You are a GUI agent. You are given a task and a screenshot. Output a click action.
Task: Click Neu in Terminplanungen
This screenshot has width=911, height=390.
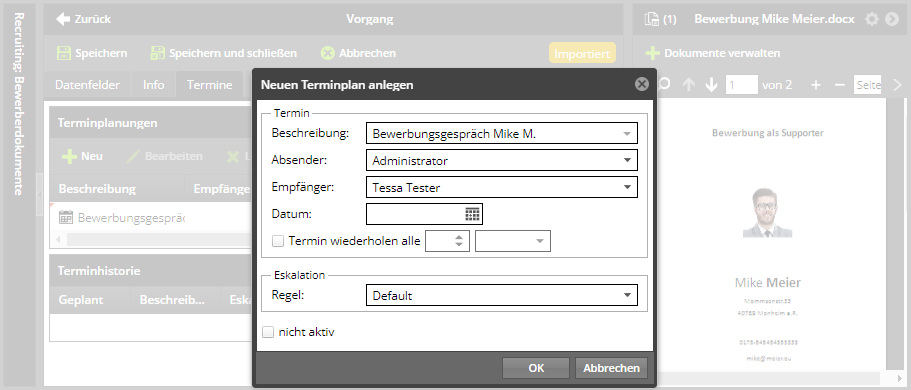(83, 156)
